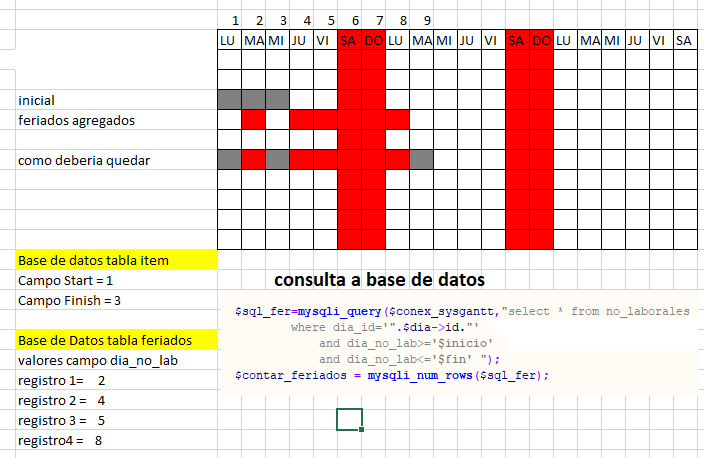Click the JU day header under number 4
This screenshot has width=704, height=458.
pos(302,40)
